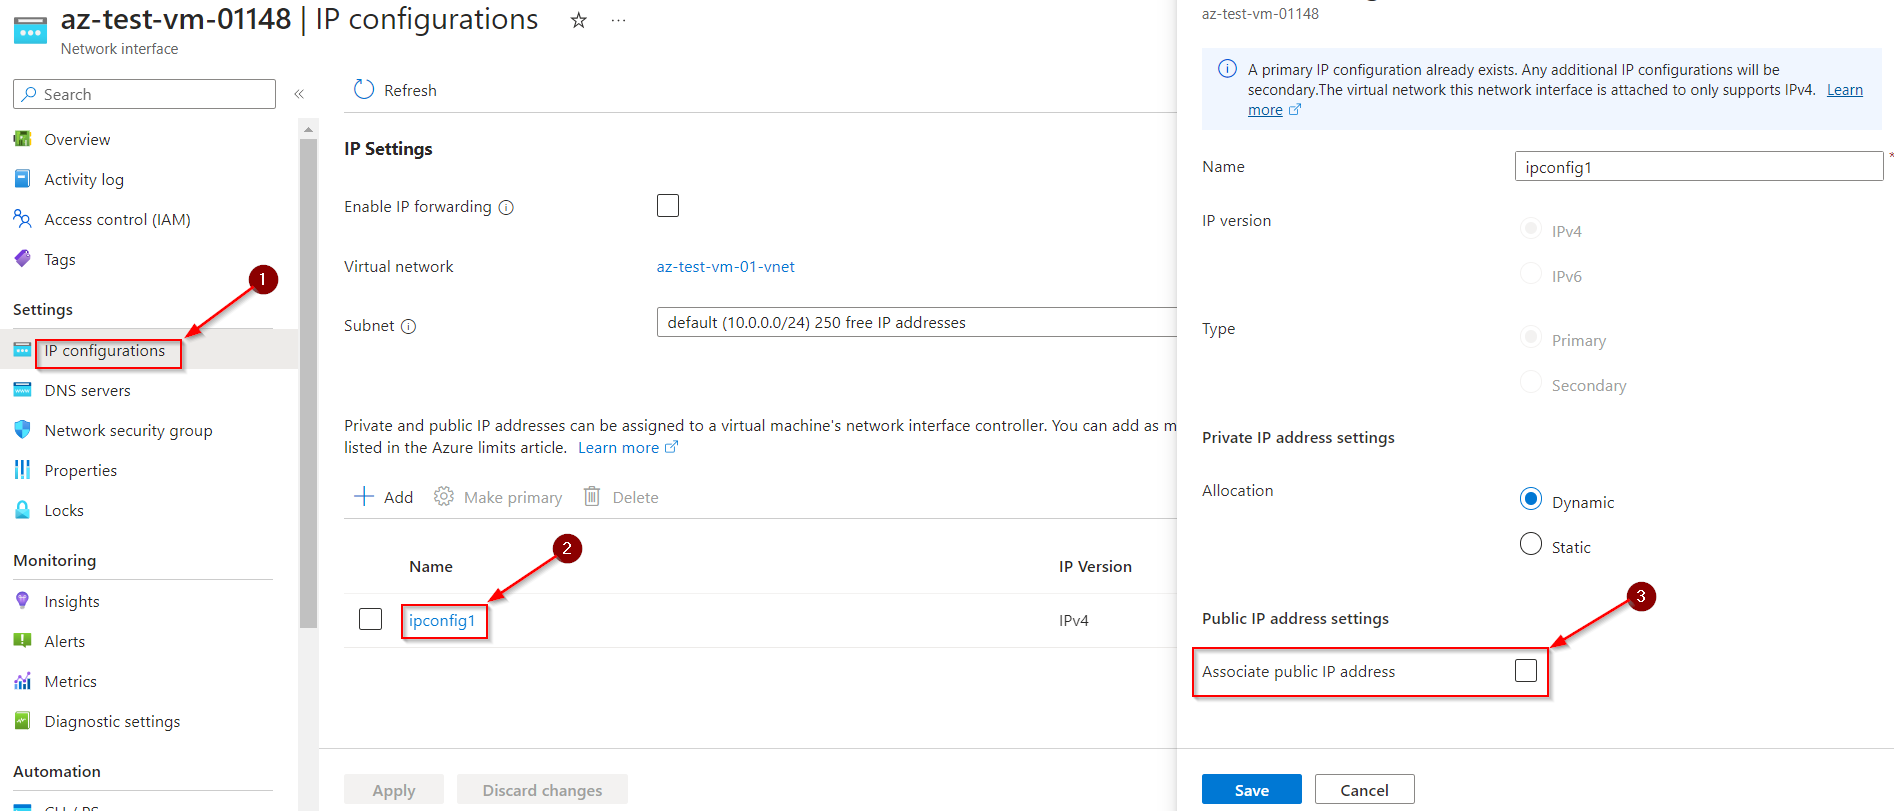Click the Diagnostic settings icon
1894x811 pixels.
(22, 721)
